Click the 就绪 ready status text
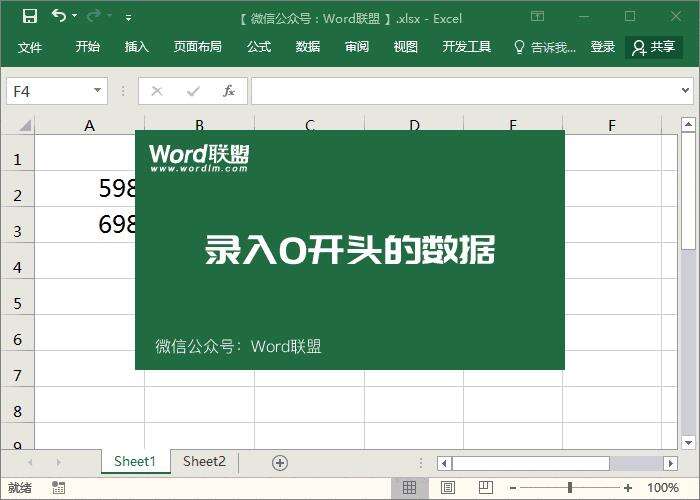The image size is (700, 500). pyautogui.click(x=20, y=488)
